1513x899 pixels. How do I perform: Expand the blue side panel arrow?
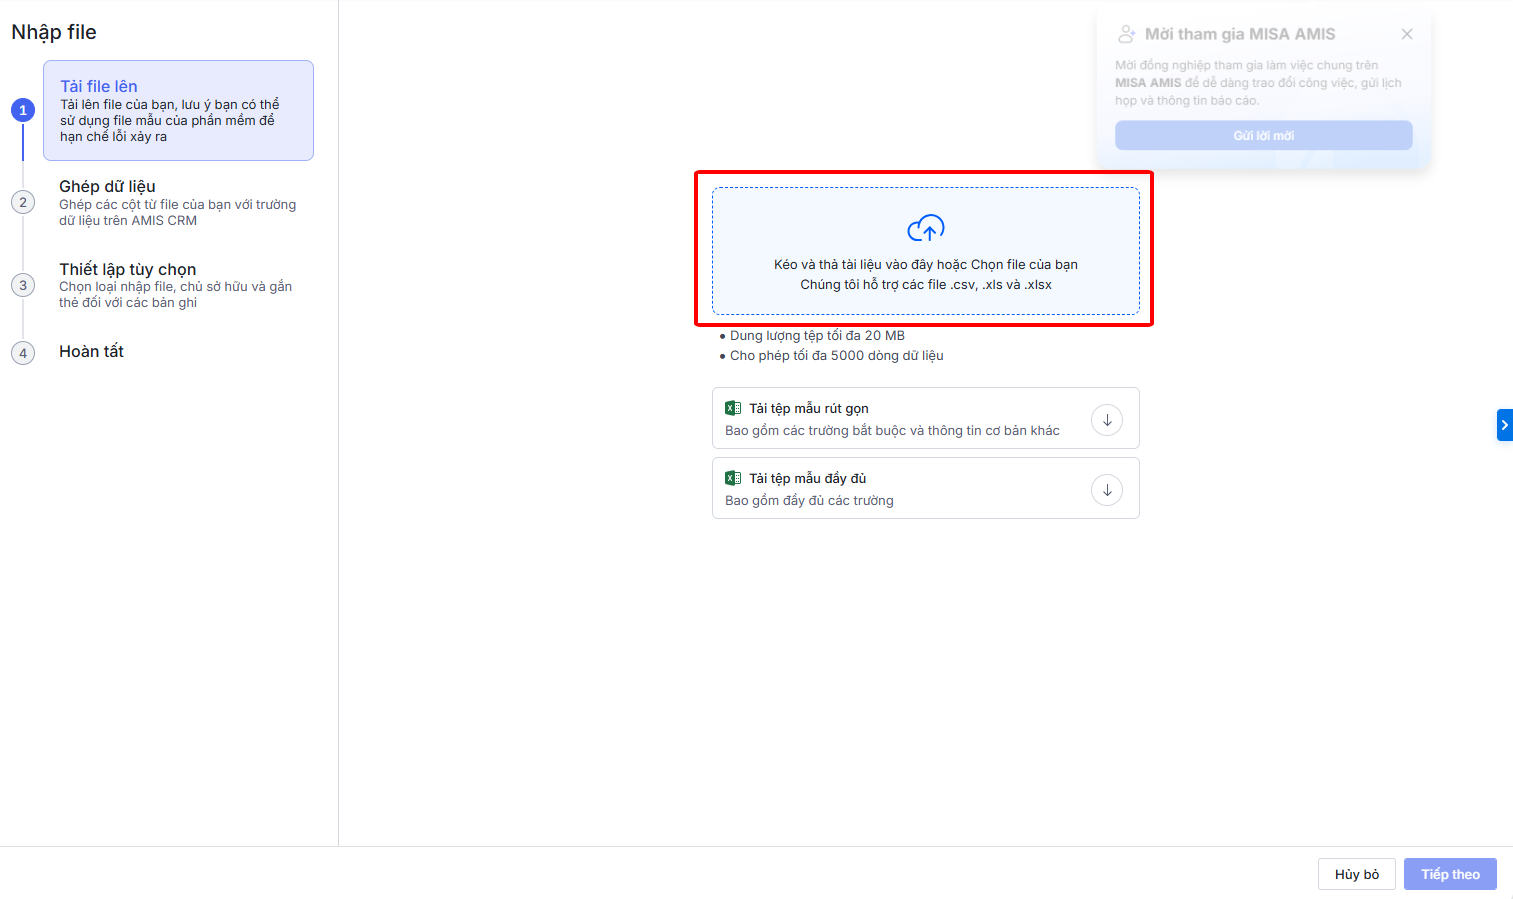(1504, 425)
